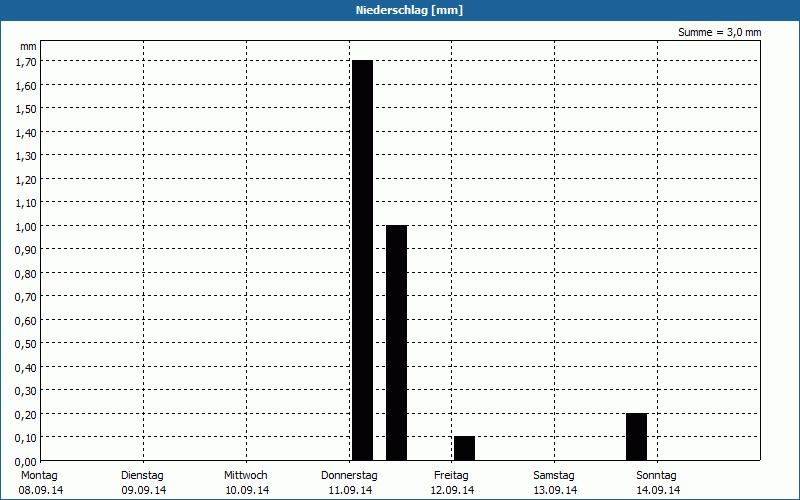
Task: Click the 0,40 y-axis value
Action: click(26, 368)
